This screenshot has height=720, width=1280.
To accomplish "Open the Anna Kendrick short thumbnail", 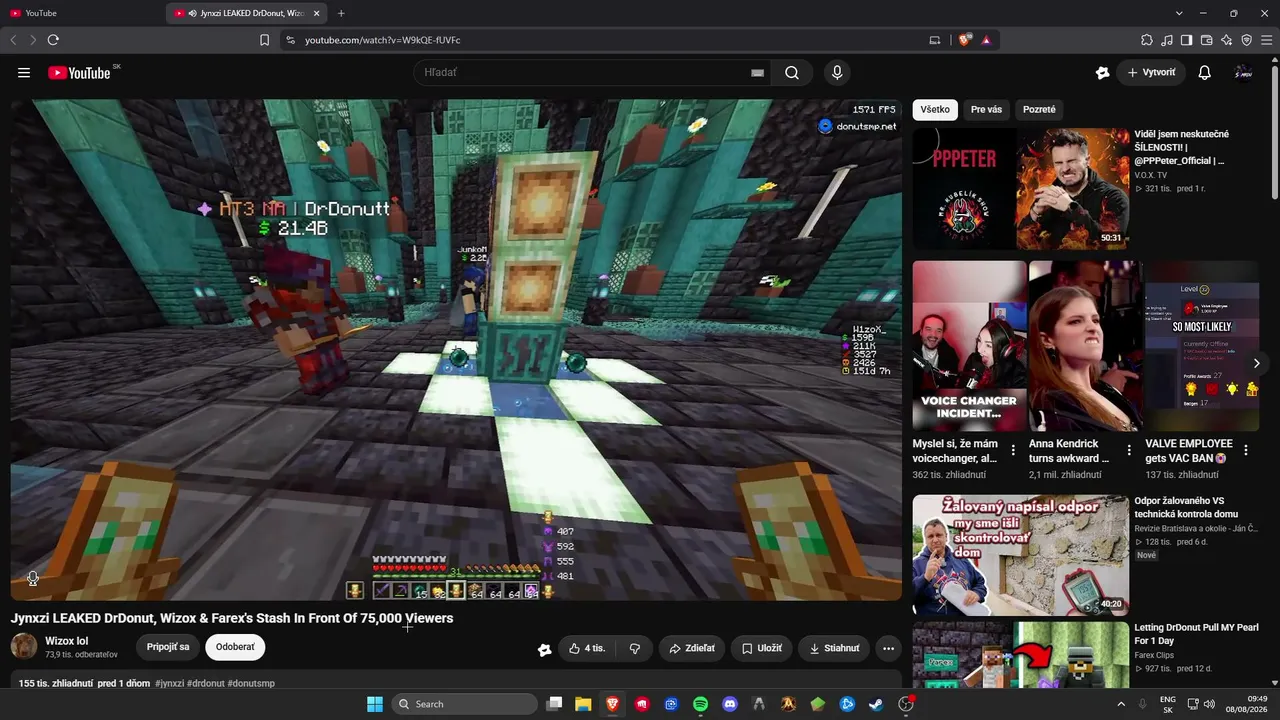I will coord(1085,346).
